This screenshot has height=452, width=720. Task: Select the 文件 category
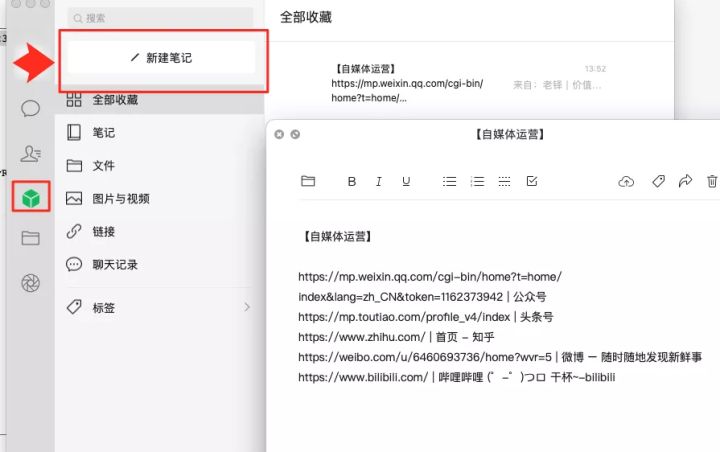point(159,165)
